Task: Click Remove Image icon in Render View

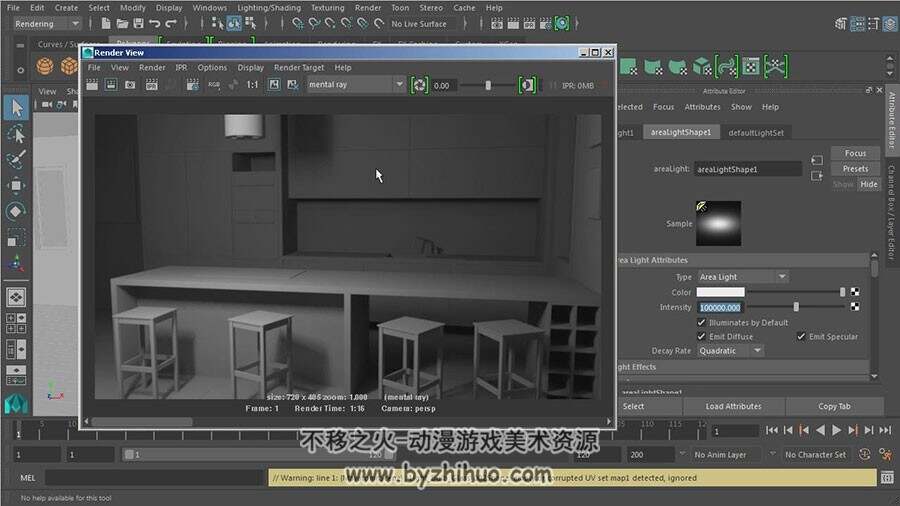Action: click(x=293, y=85)
